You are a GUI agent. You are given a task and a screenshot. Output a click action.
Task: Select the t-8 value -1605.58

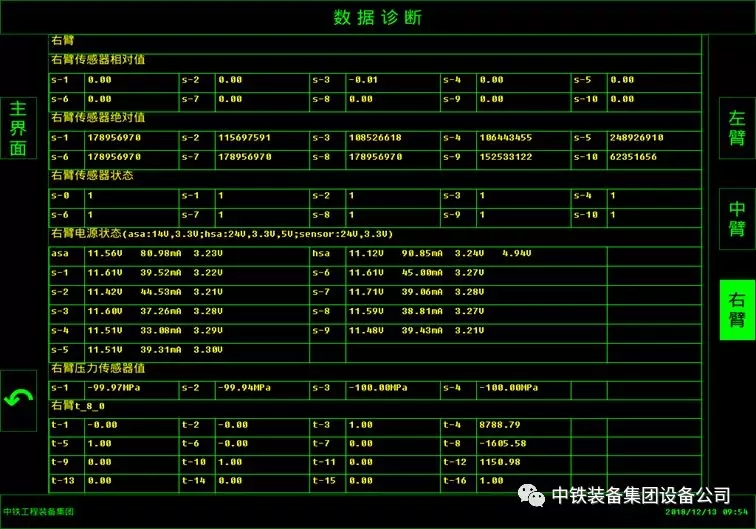(x=503, y=443)
